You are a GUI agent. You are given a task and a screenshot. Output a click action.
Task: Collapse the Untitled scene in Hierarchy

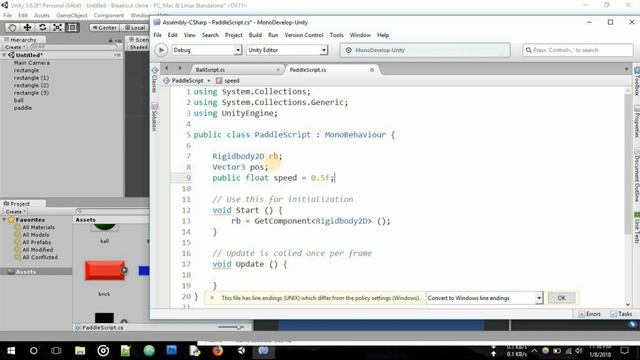coord(4,55)
